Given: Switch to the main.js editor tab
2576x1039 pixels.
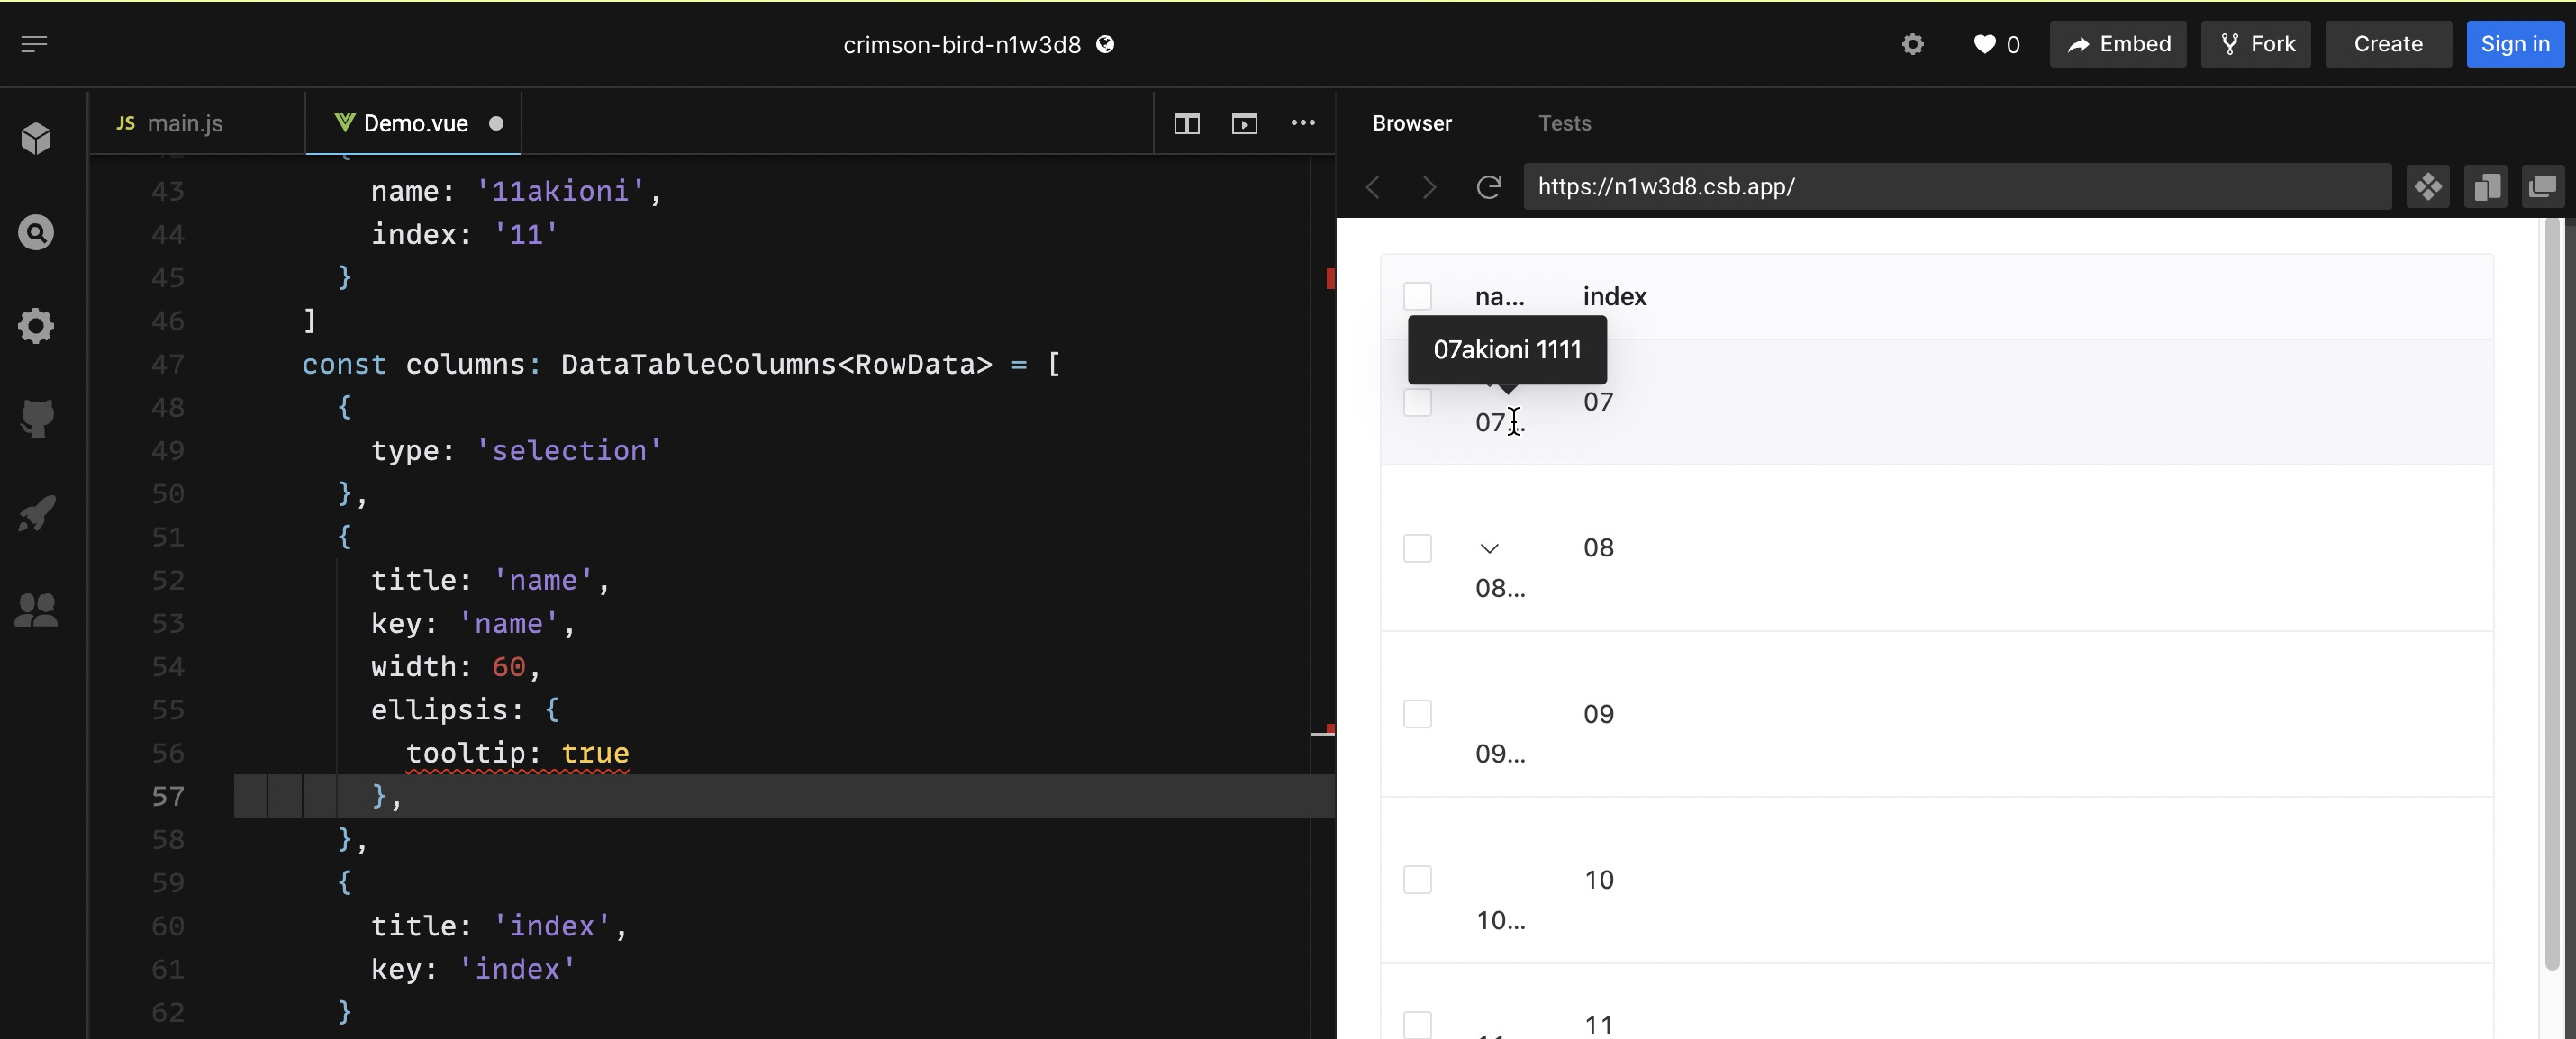Looking at the screenshot, I should 184,123.
